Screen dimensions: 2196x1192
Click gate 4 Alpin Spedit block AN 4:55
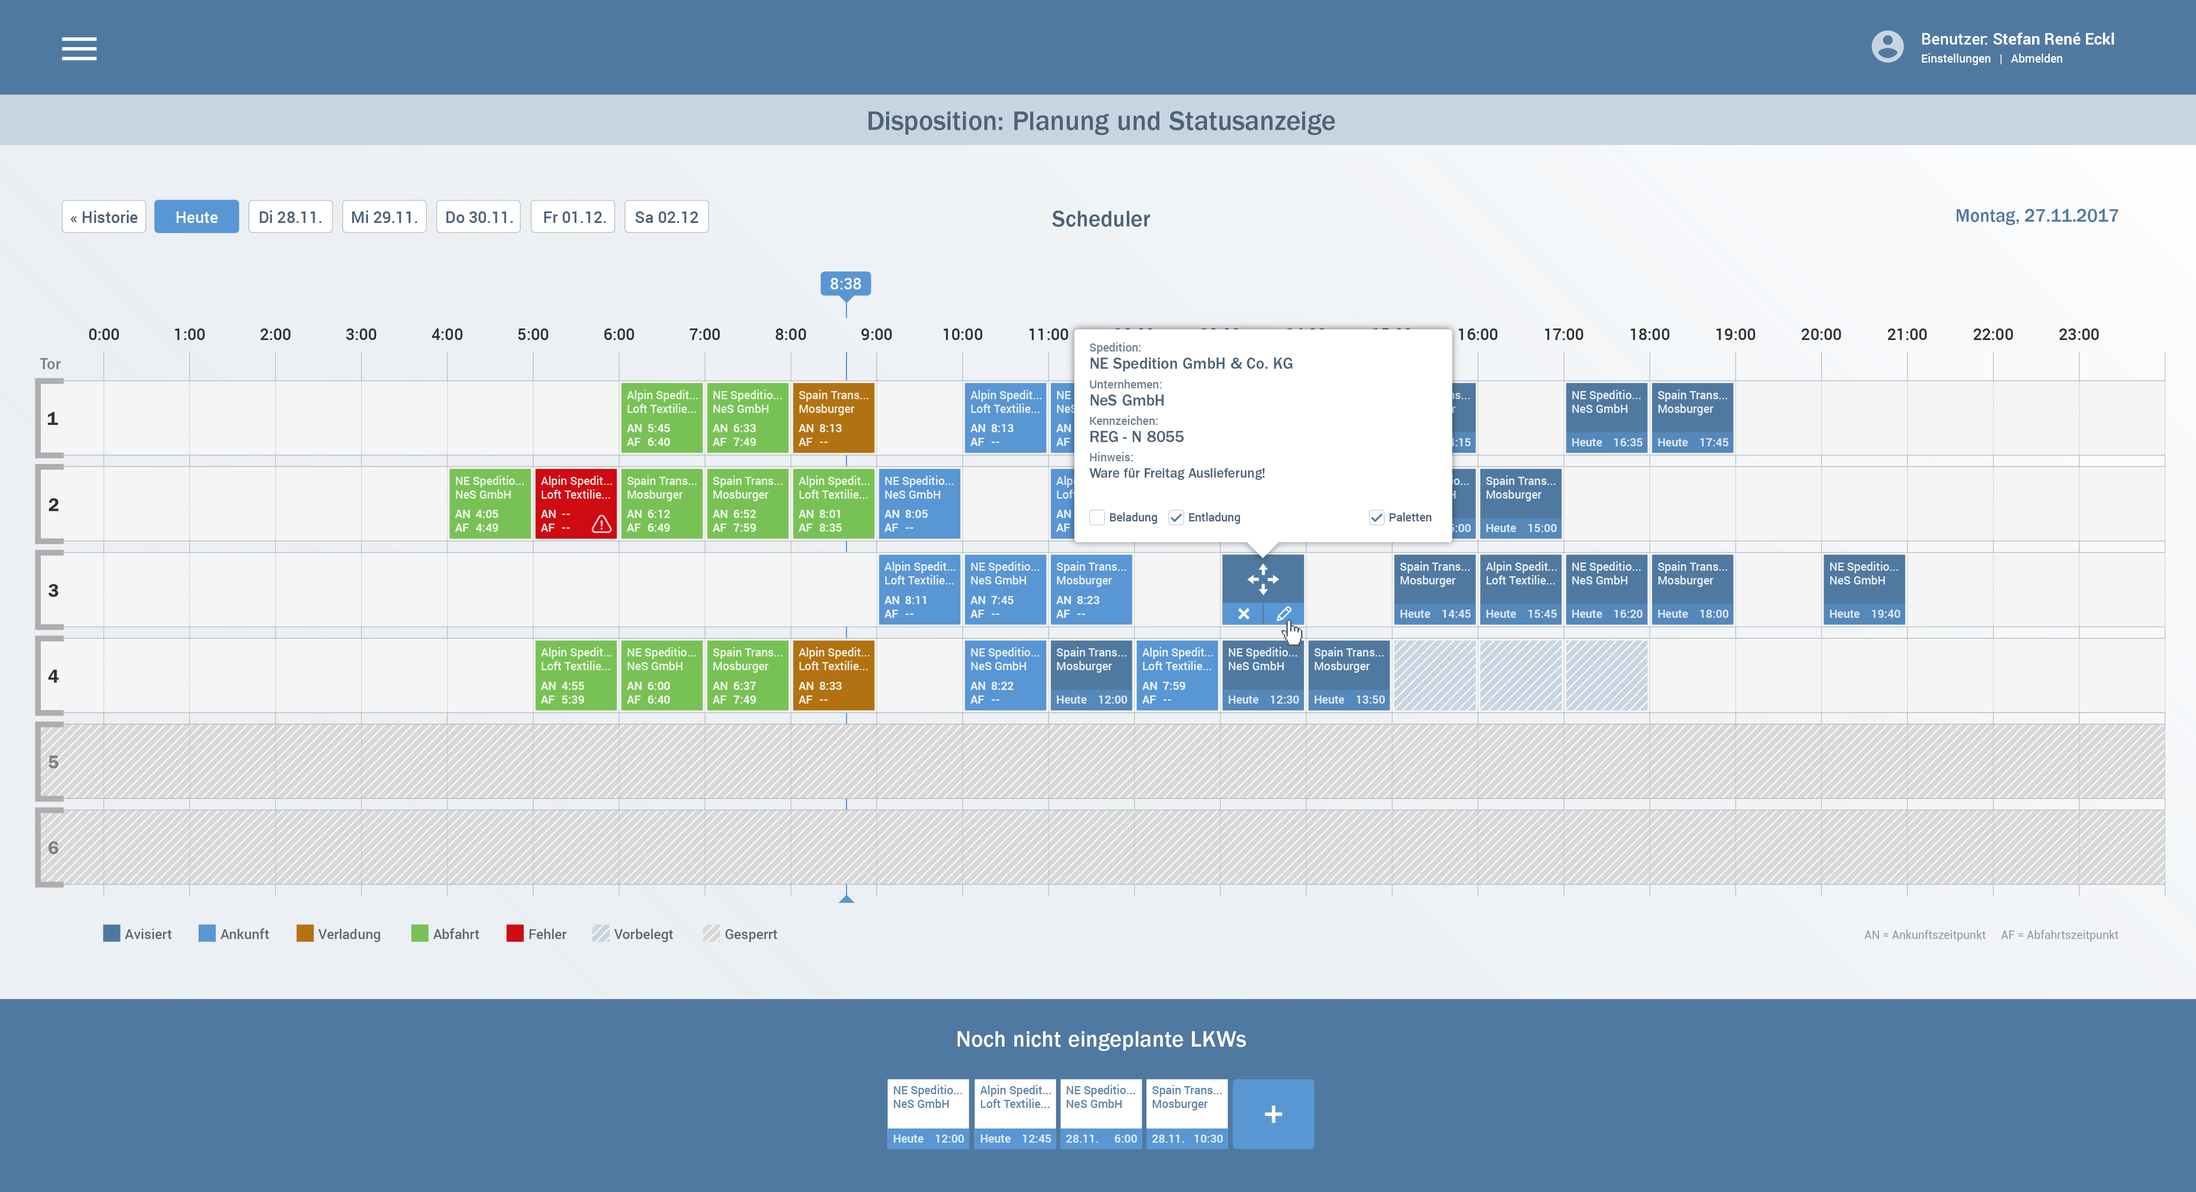[576, 676]
